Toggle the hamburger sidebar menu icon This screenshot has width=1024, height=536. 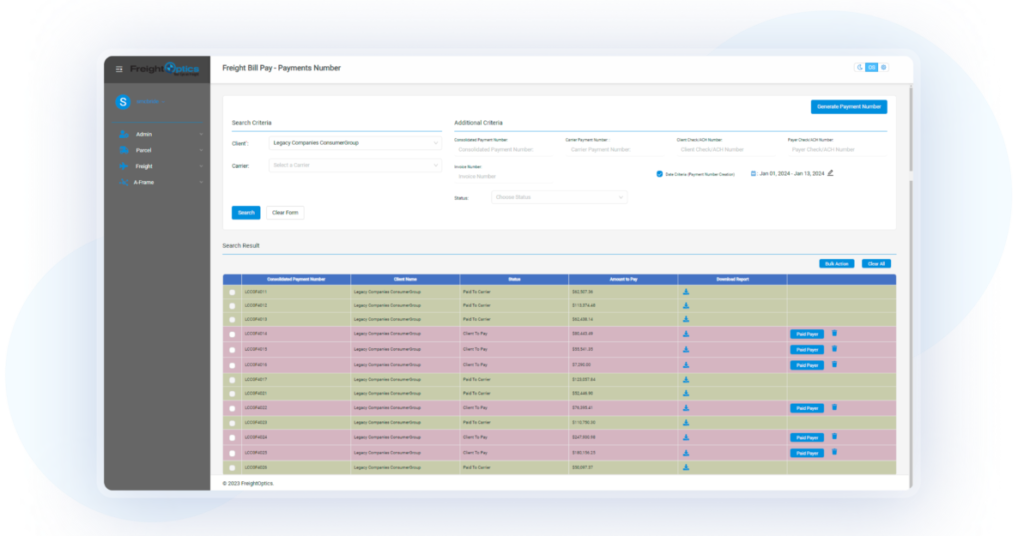click(119, 69)
